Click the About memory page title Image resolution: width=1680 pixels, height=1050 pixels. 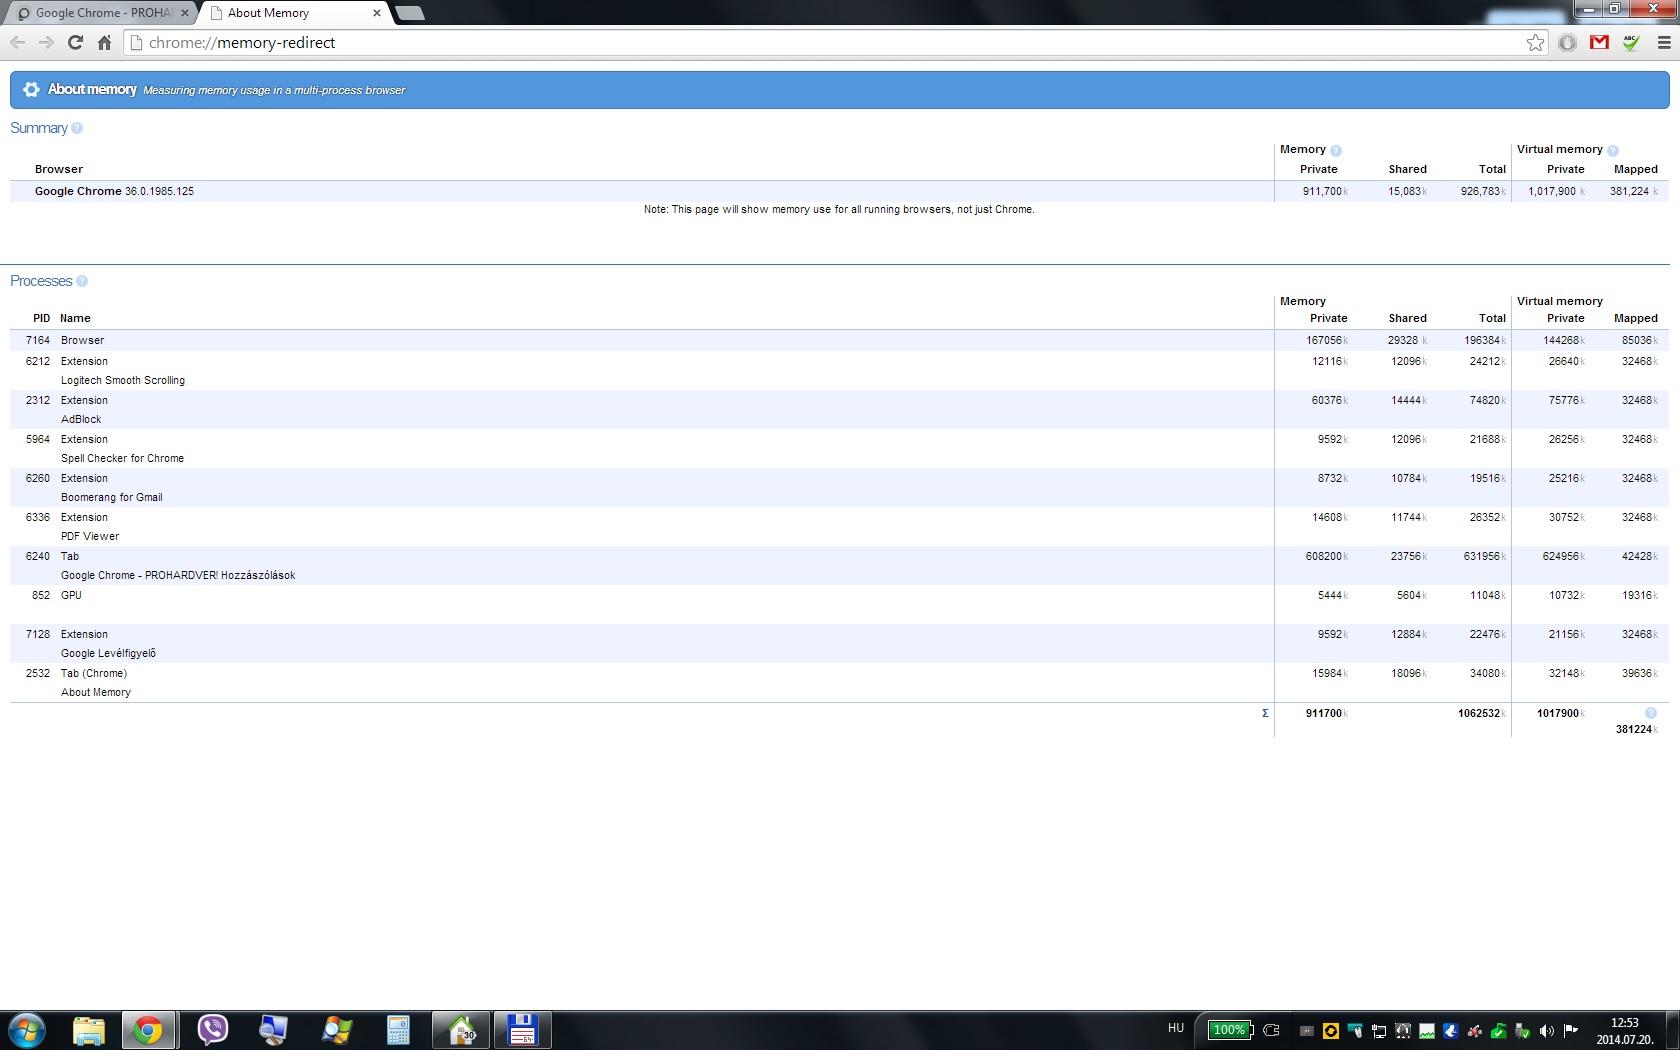coord(92,89)
